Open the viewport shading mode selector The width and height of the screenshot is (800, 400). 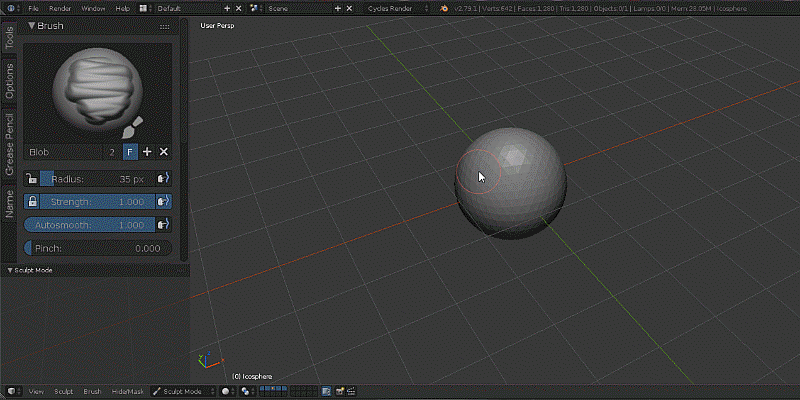pyautogui.click(x=227, y=391)
